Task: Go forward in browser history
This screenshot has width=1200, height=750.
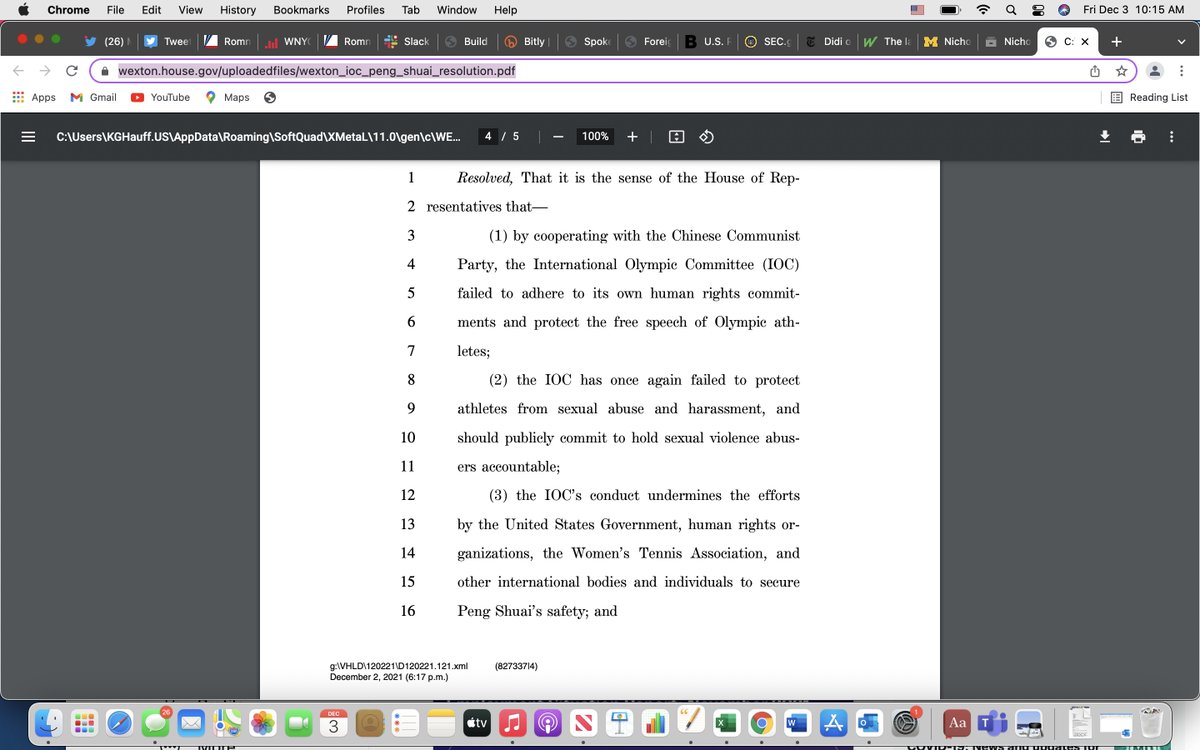Action: pyautogui.click(x=45, y=71)
